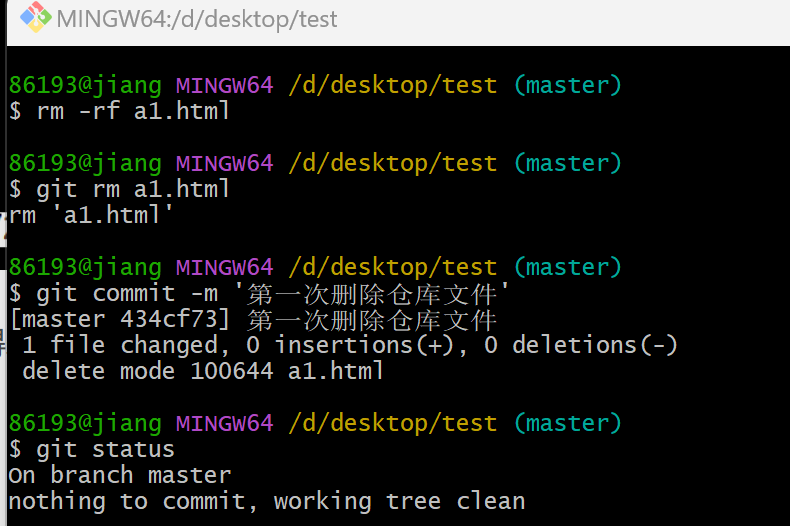The width and height of the screenshot is (790, 526).
Task: Click the prompt line above 'git commit'
Action: tap(315, 267)
